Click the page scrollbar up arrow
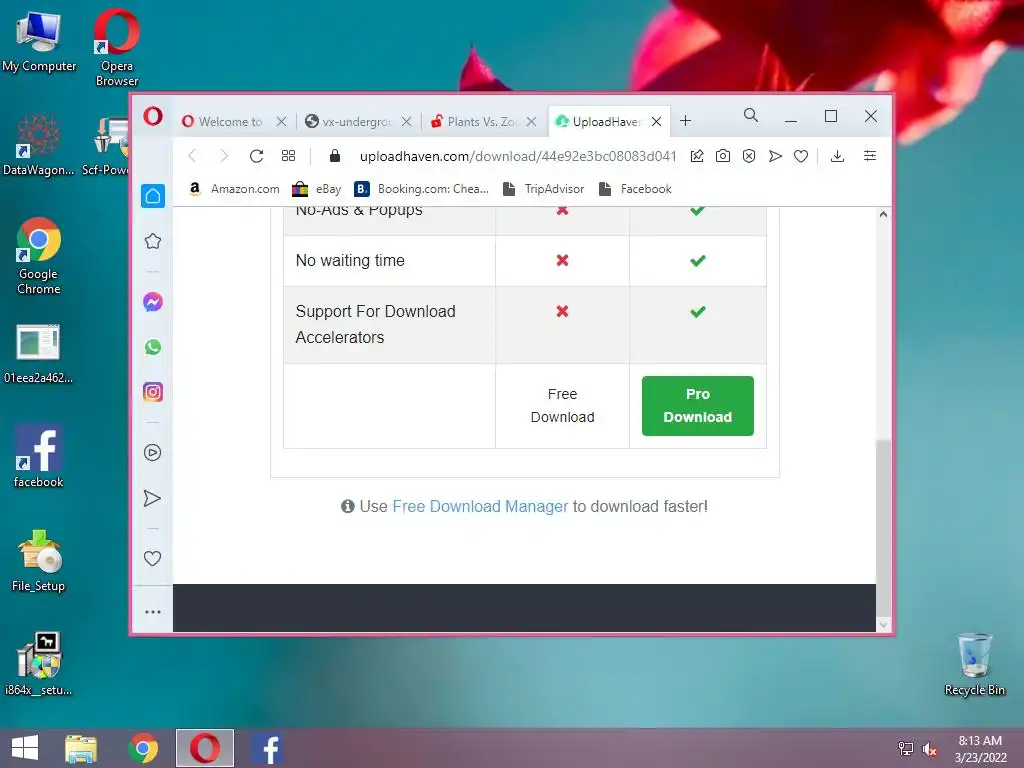Image resolution: width=1024 pixels, height=768 pixels. [883, 214]
